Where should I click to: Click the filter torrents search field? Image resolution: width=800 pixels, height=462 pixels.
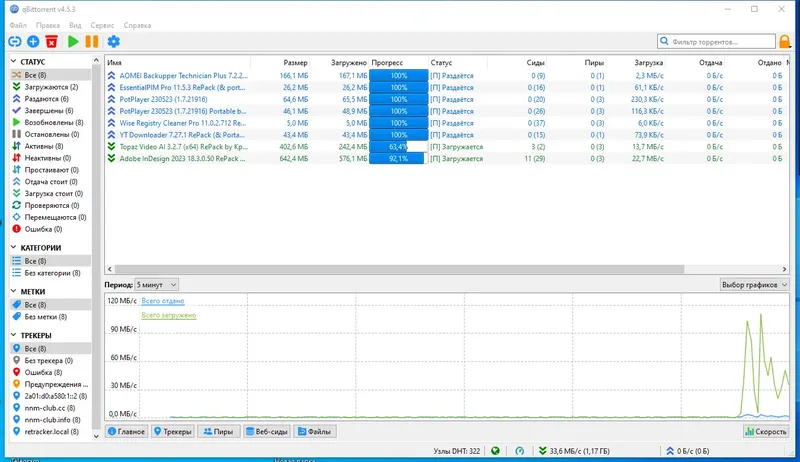click(x=716, y=41)
